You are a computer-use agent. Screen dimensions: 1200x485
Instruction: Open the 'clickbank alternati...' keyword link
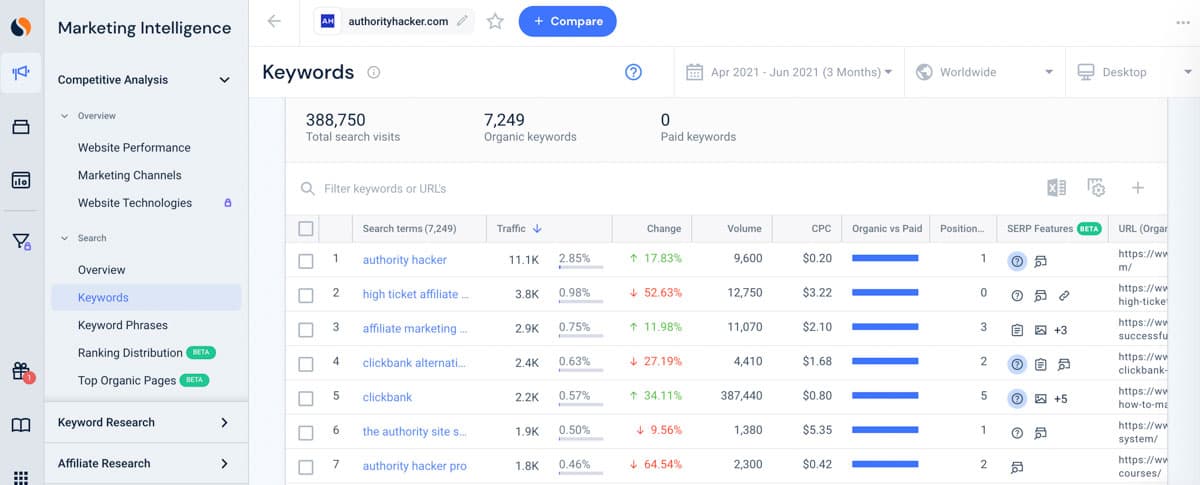[415, 363]
